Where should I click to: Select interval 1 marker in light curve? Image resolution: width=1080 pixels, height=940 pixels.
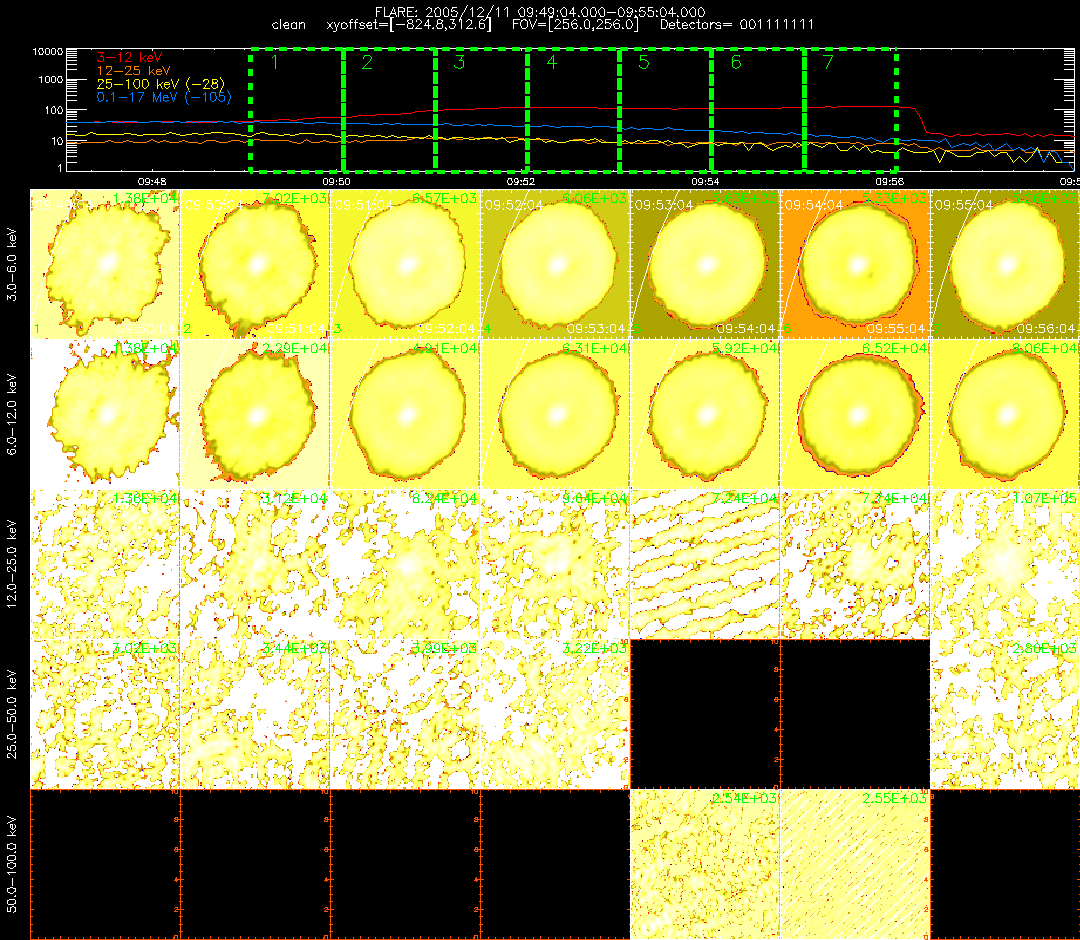(275, 63)
